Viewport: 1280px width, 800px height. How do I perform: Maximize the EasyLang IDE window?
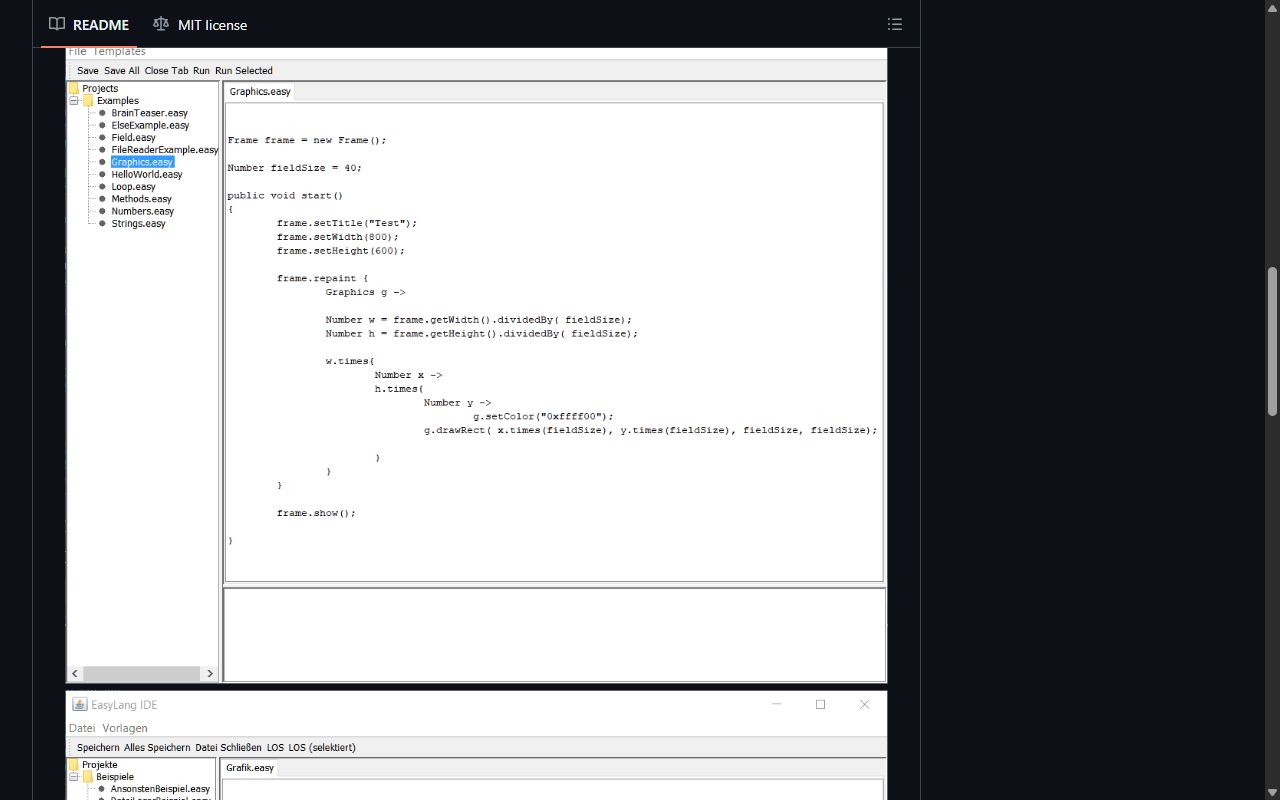820,704
